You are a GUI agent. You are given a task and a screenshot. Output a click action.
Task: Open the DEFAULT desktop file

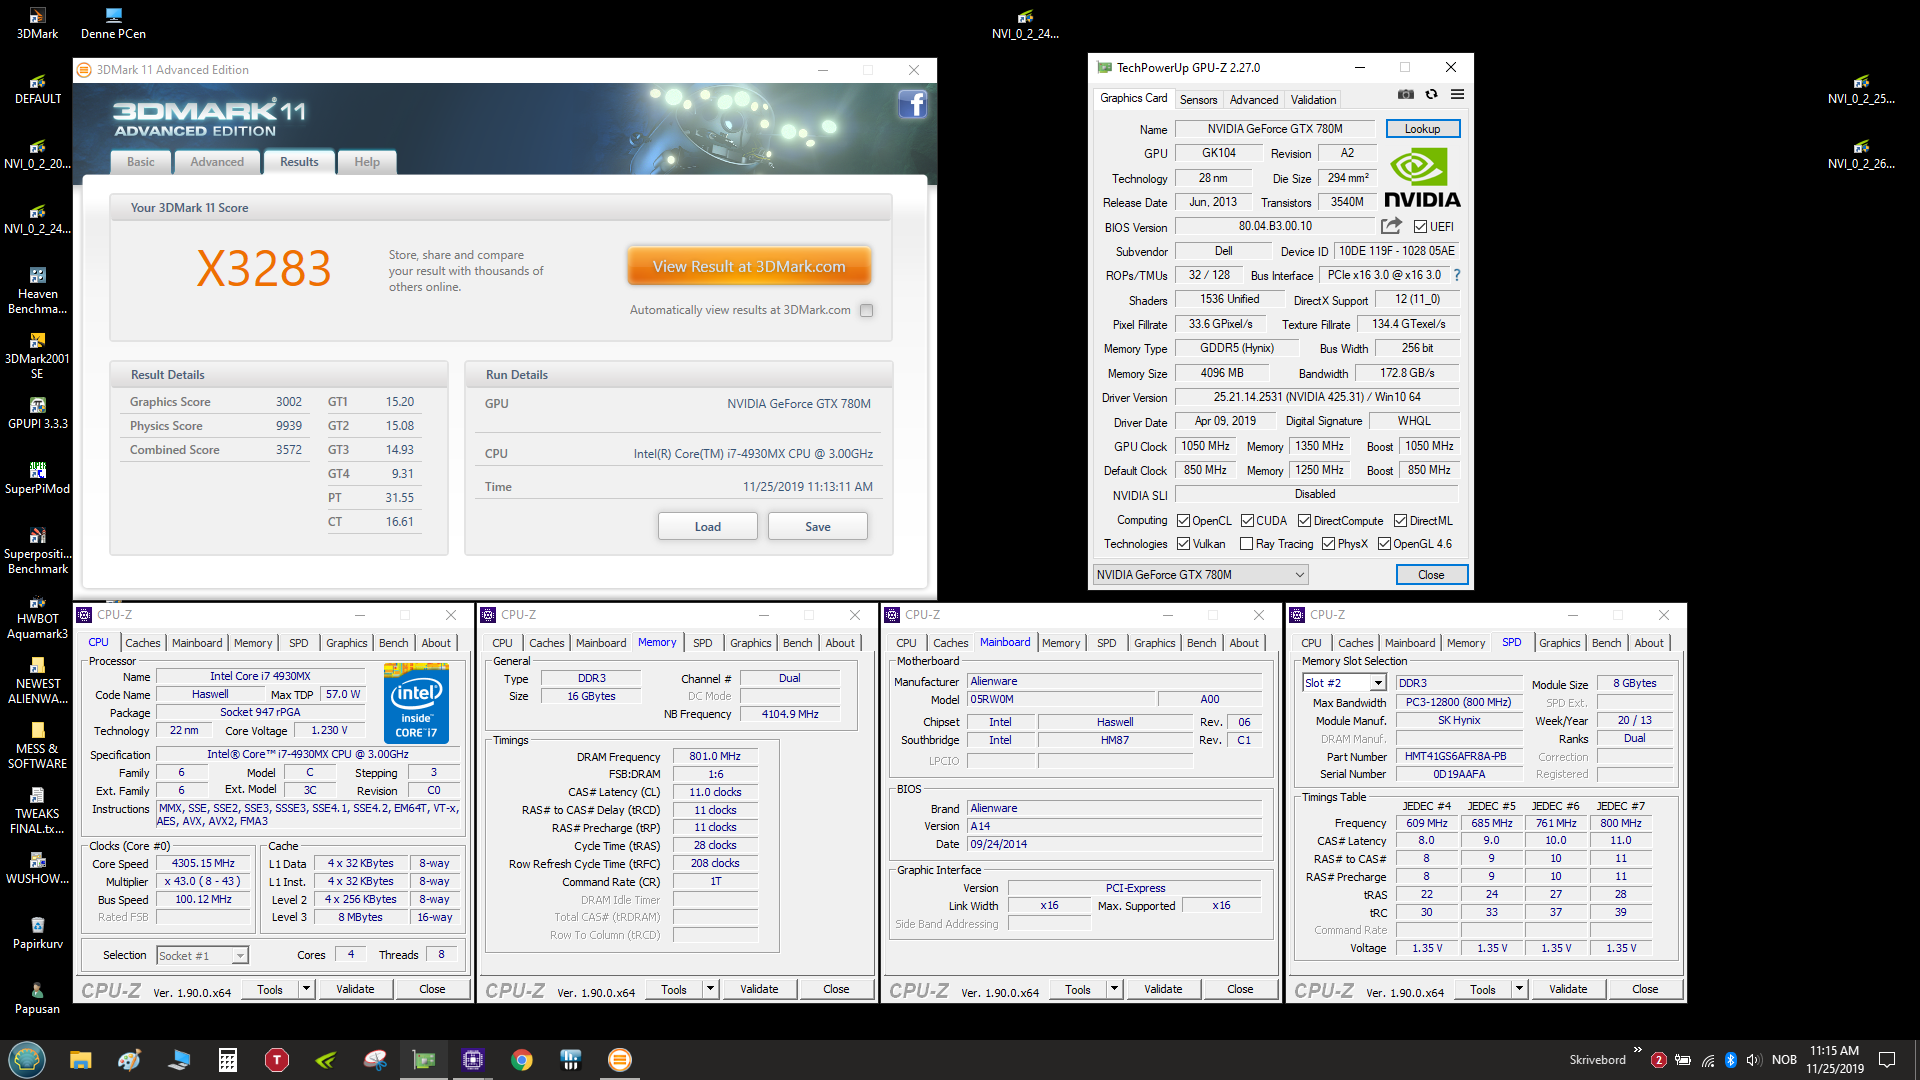point(37,88)
